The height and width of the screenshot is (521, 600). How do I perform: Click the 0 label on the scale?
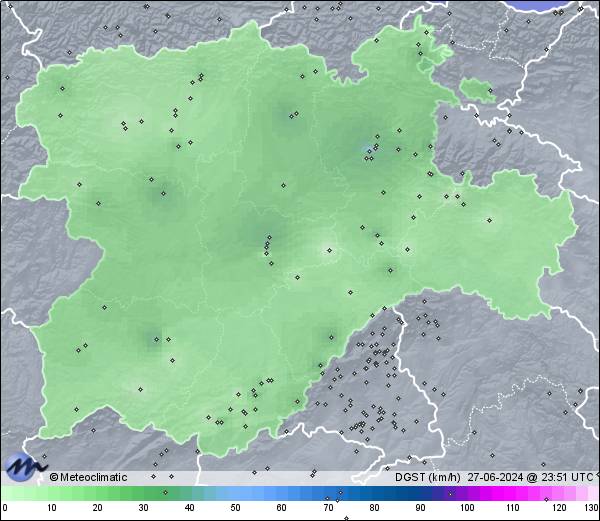4,508
